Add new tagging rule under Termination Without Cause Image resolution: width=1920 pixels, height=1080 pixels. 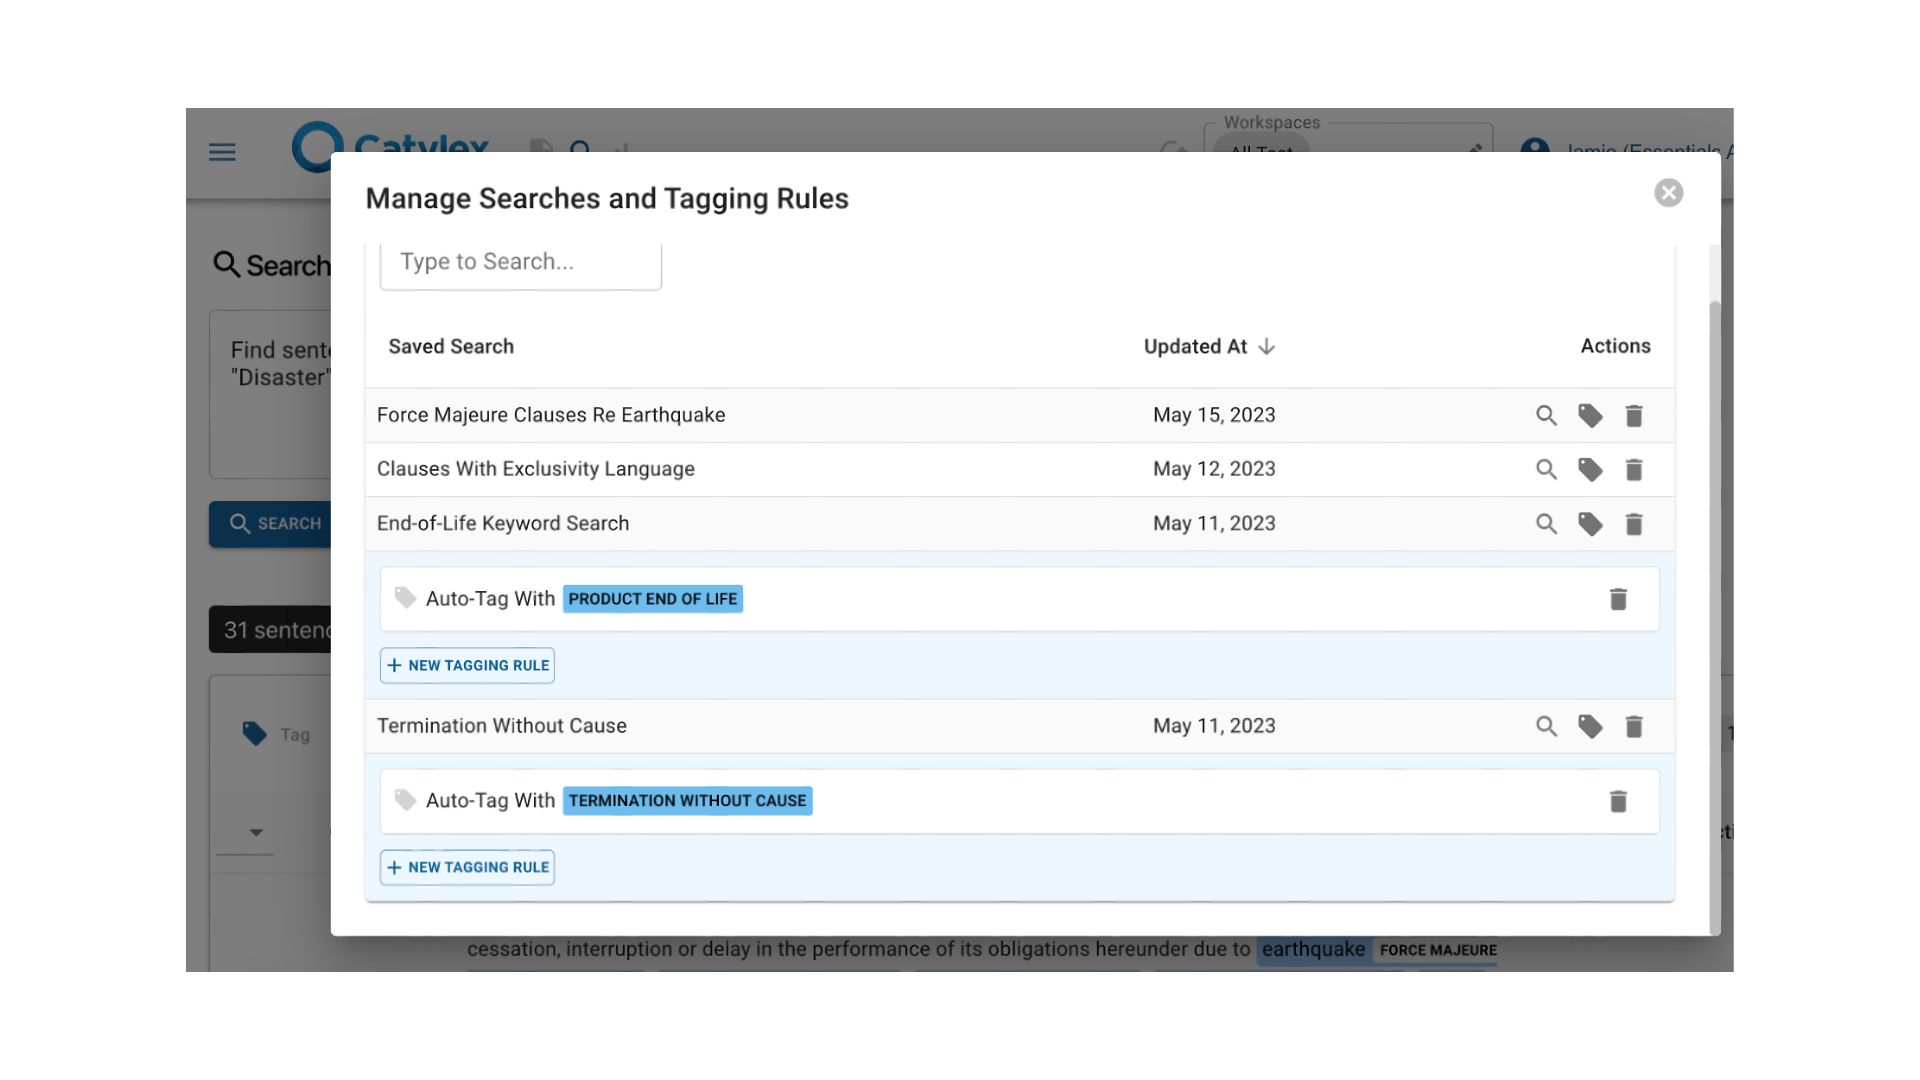[x=467, y=867]
